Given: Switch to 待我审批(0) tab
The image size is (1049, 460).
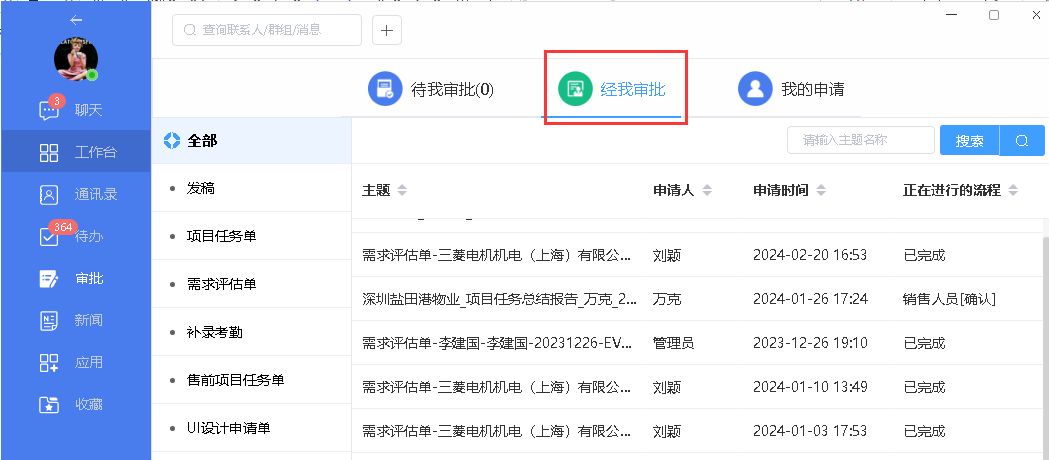Looking at the screenshot, I should (431, 89).
